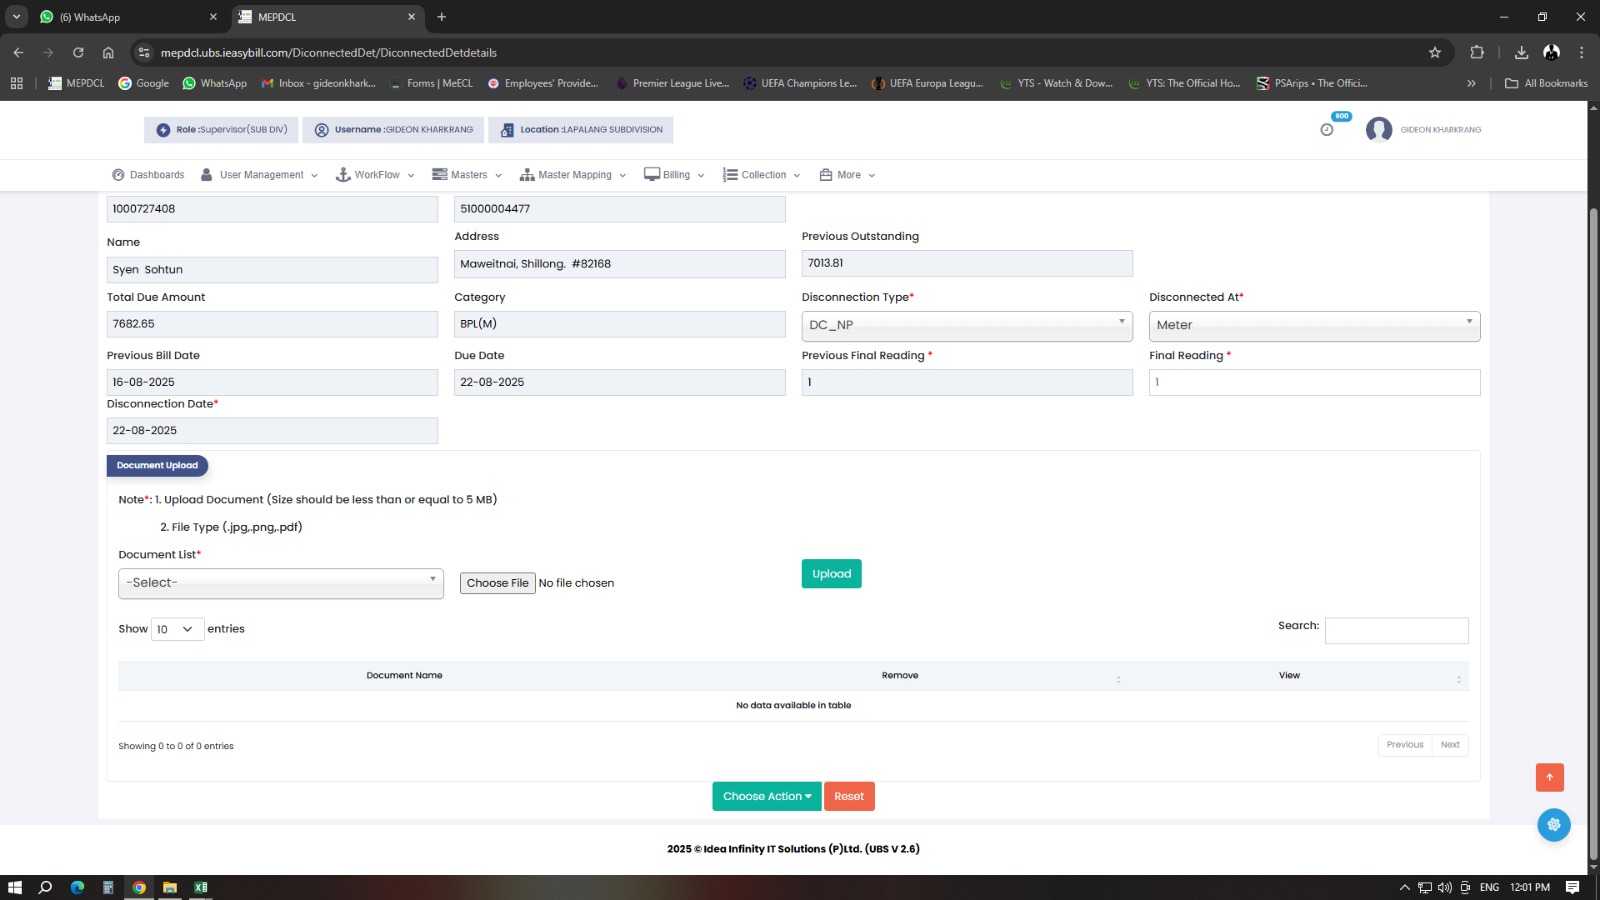Open the notification clock icon with badge
1600x900 pixels.
coord(1327,129)
